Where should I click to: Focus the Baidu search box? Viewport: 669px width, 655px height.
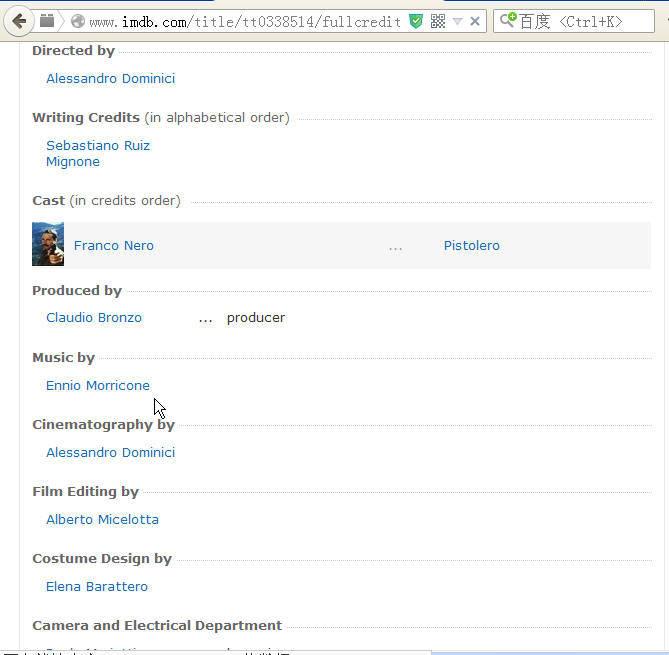pyautogui.click(x=574, y=21)
